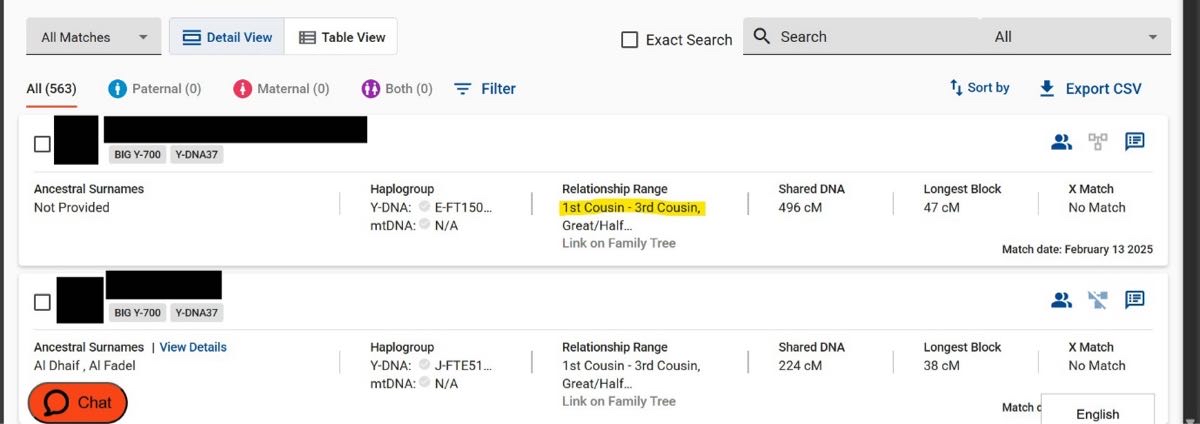
Task: Open In Common With icon for second match
Action: coord(1061,299)
